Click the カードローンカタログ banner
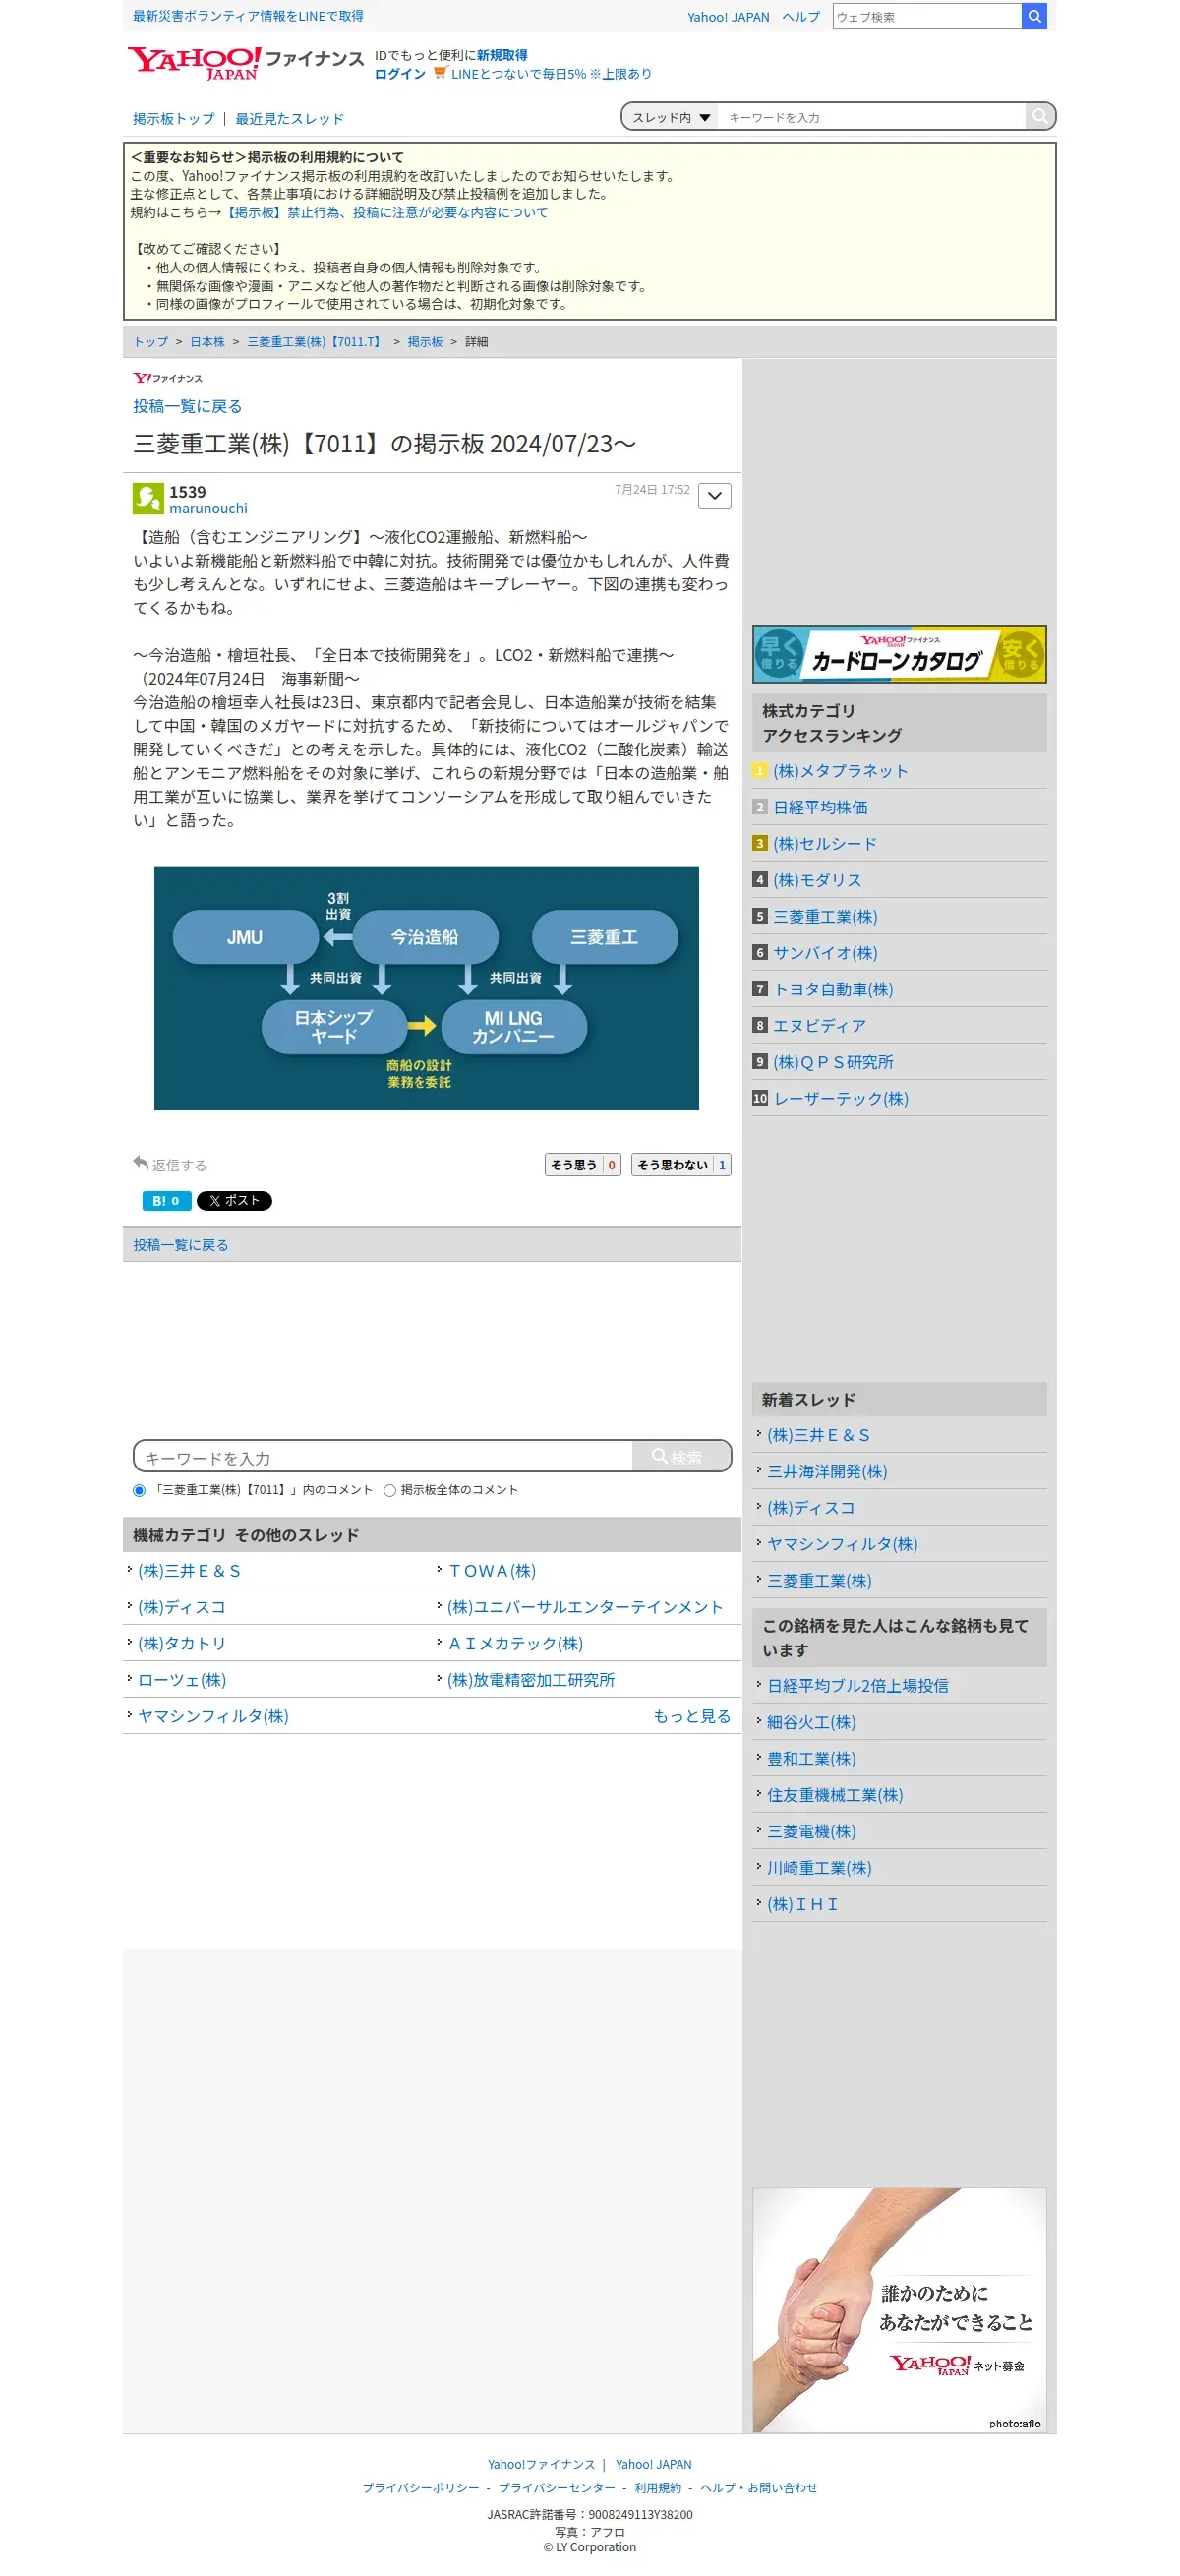 [899, 654]
